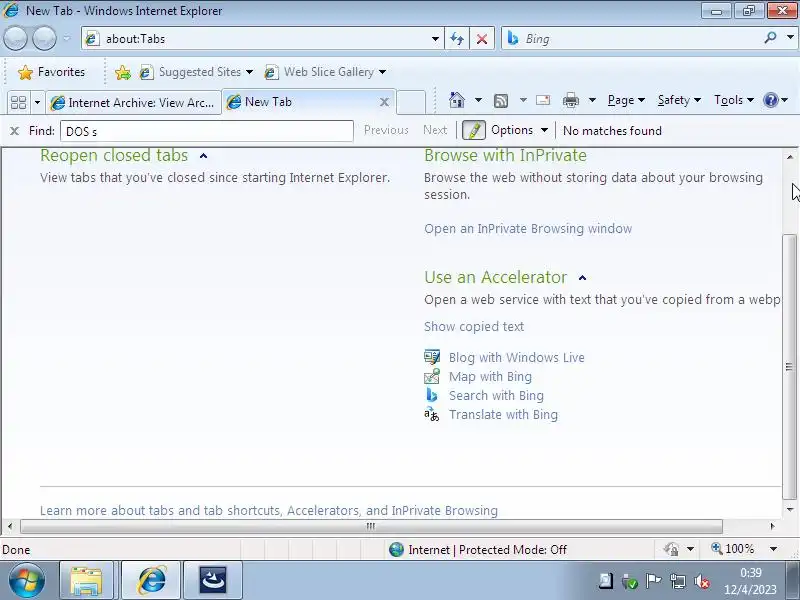Click the network tray icon
The height and width of the screenshot is (600, 800).
[678, 581]
